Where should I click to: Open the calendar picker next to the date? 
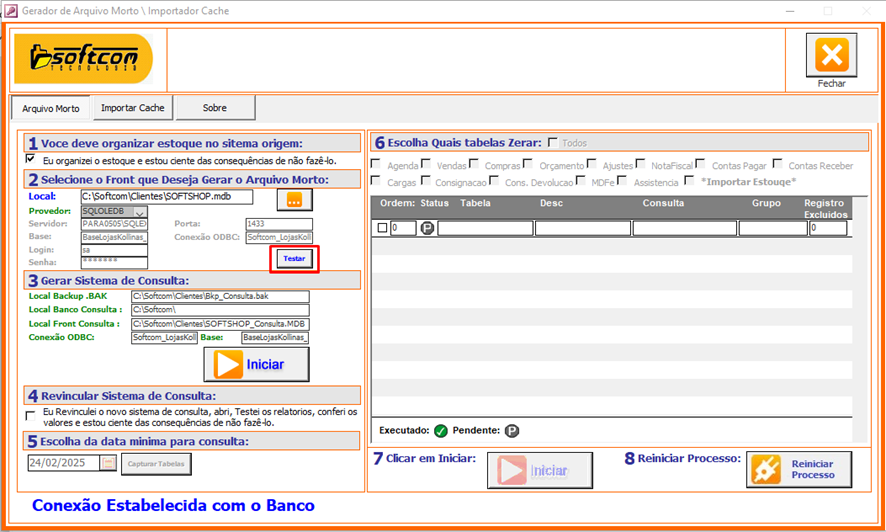click(109, 464)
